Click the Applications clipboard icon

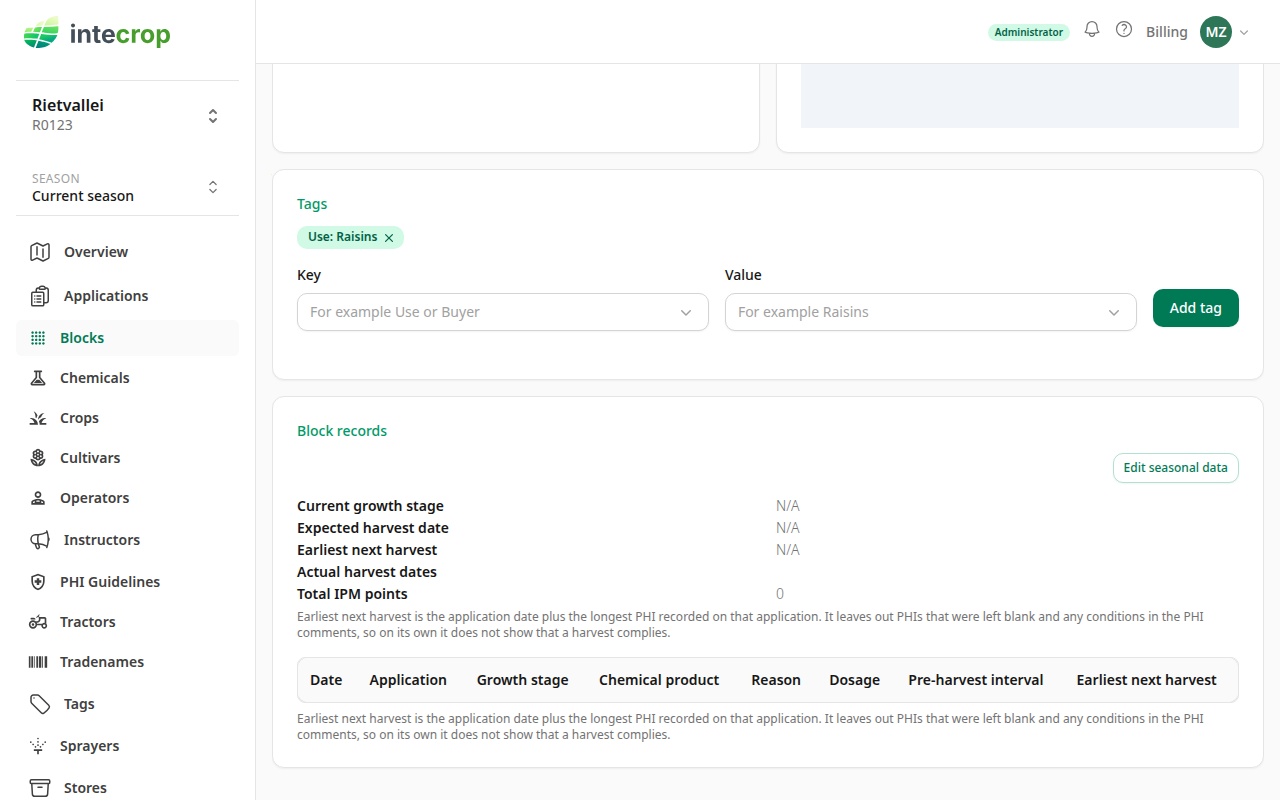tap(40, 296)
